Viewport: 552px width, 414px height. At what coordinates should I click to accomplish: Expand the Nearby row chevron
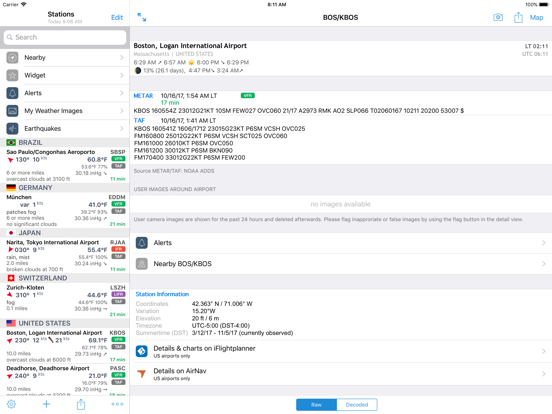coord(121,57)
